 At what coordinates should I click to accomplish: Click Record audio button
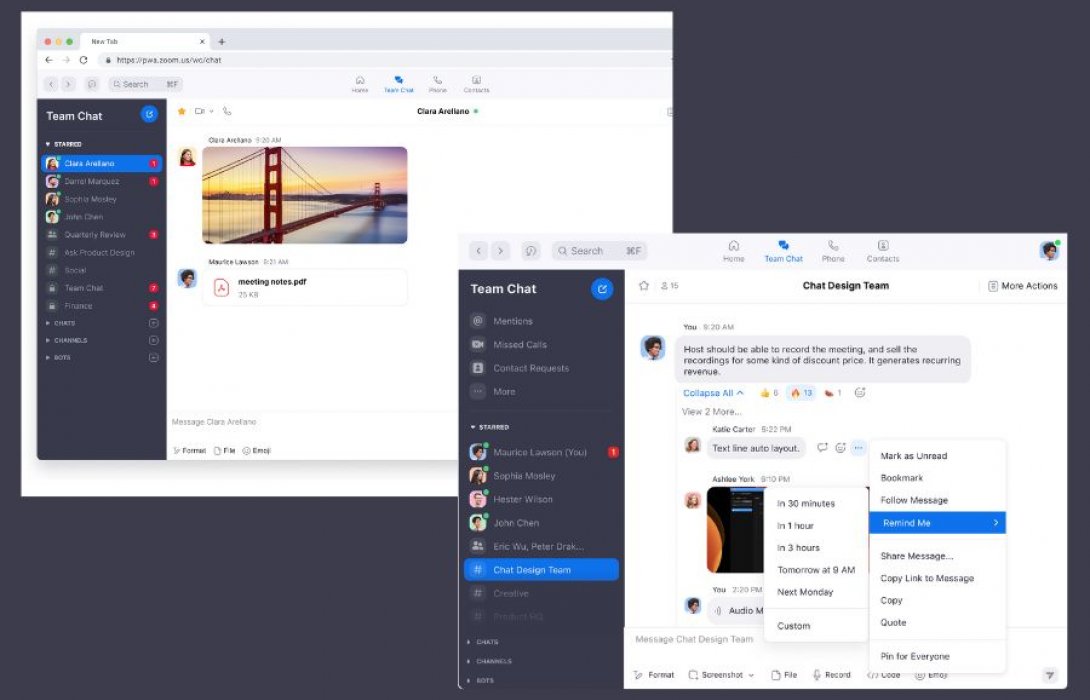click(831, 675)
